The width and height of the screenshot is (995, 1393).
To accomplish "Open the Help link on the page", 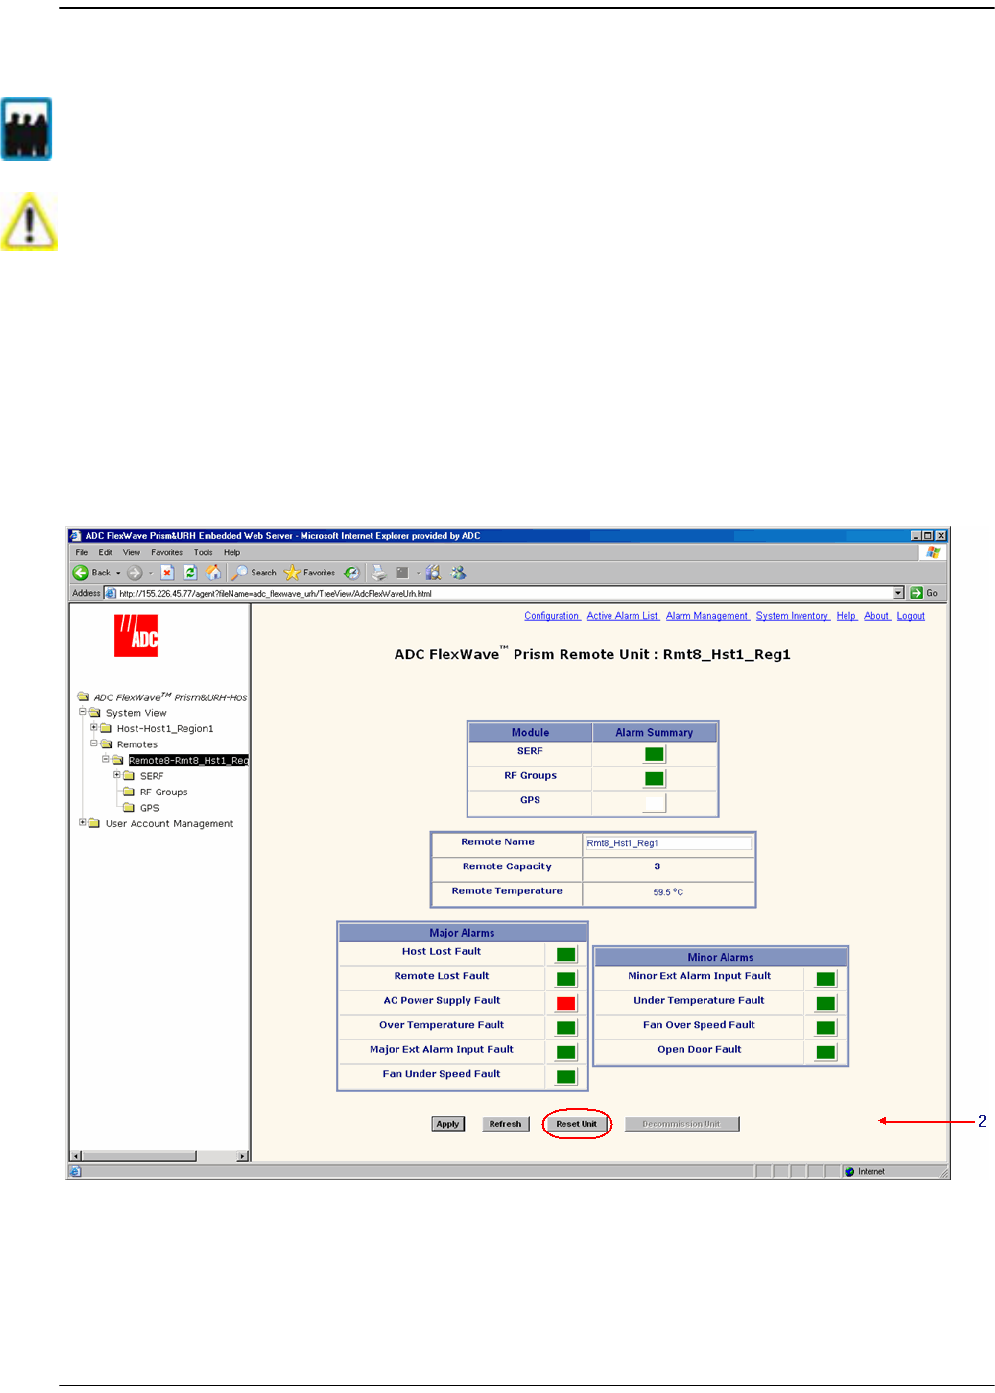I will point(846,616).
